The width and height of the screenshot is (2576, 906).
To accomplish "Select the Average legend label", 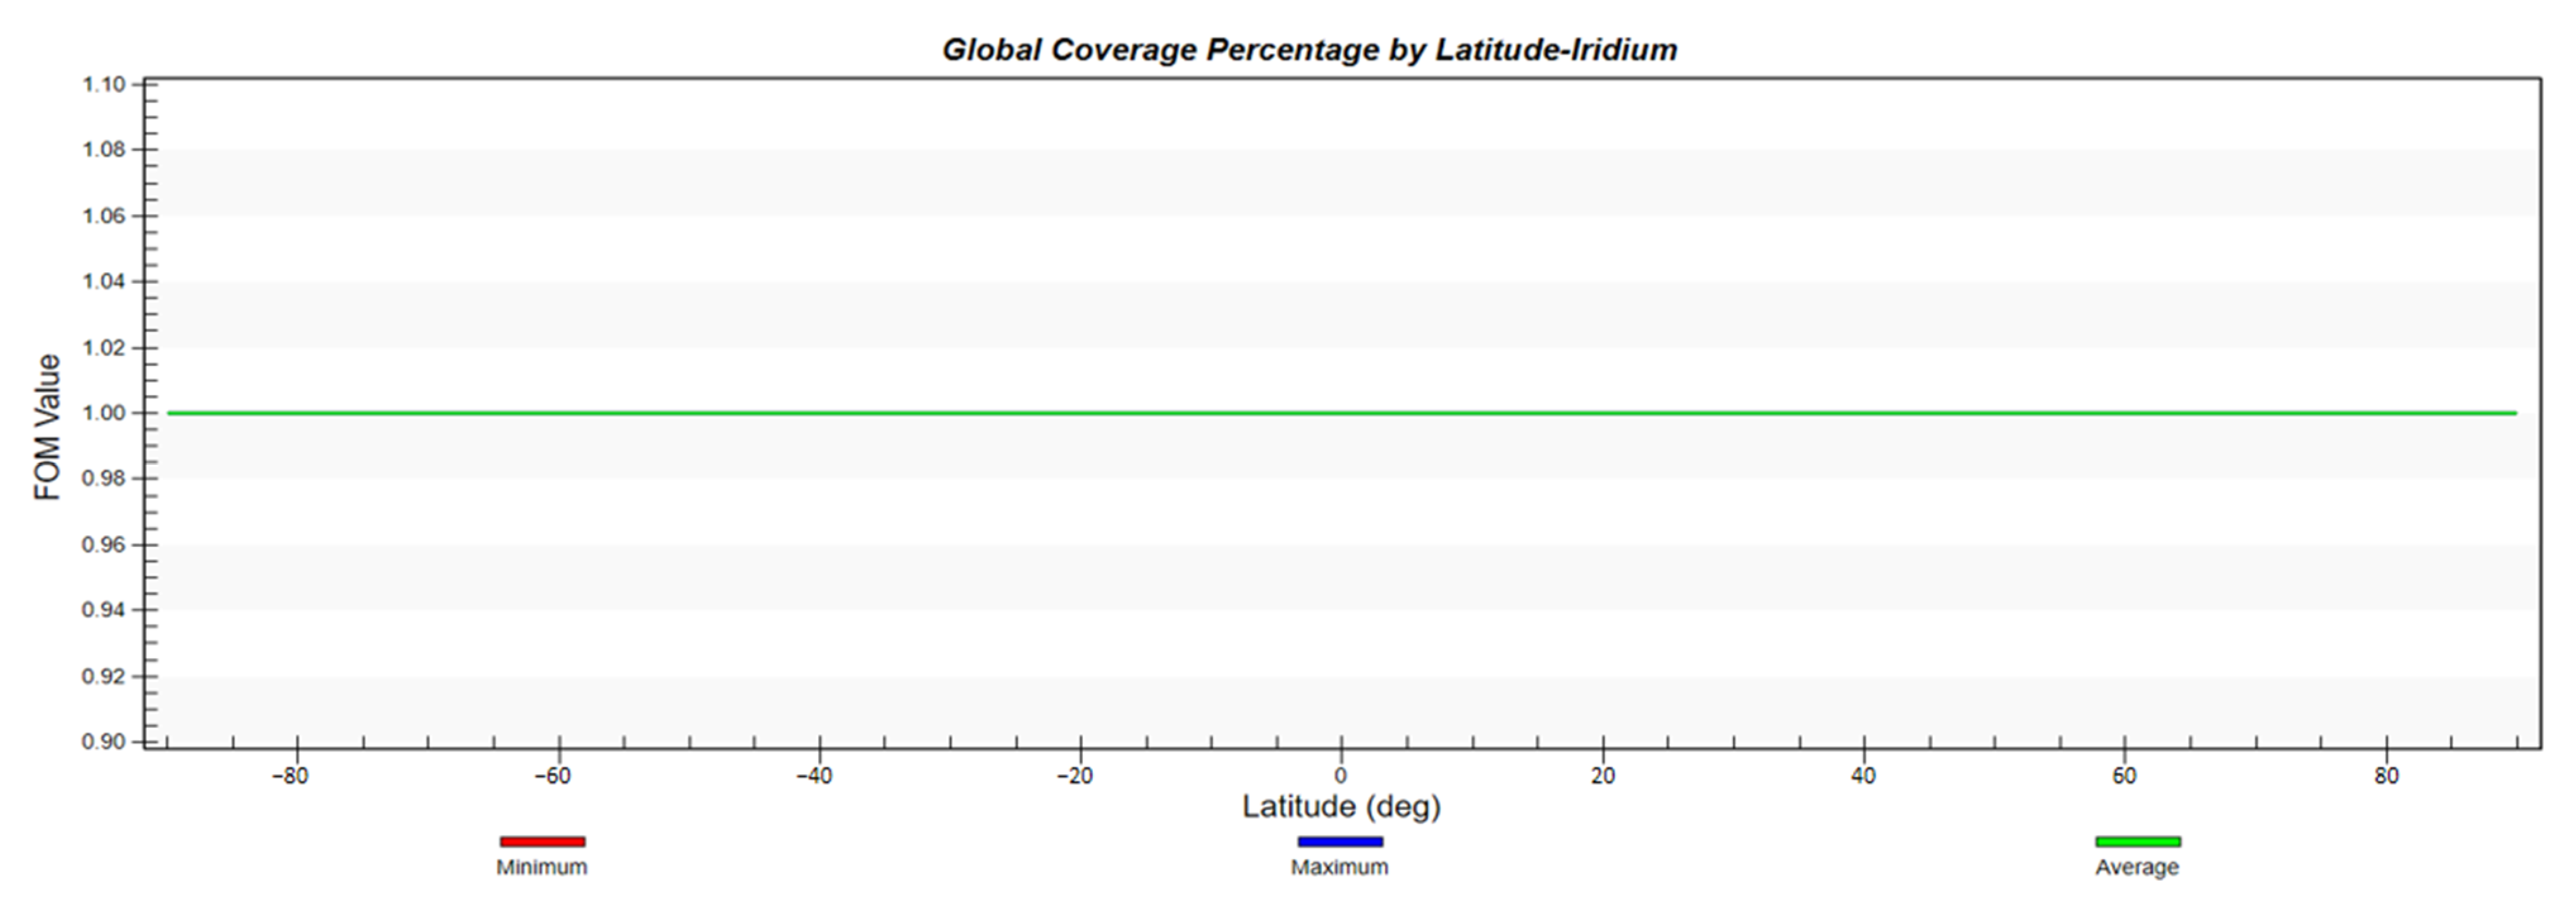I will (2137, 867).
